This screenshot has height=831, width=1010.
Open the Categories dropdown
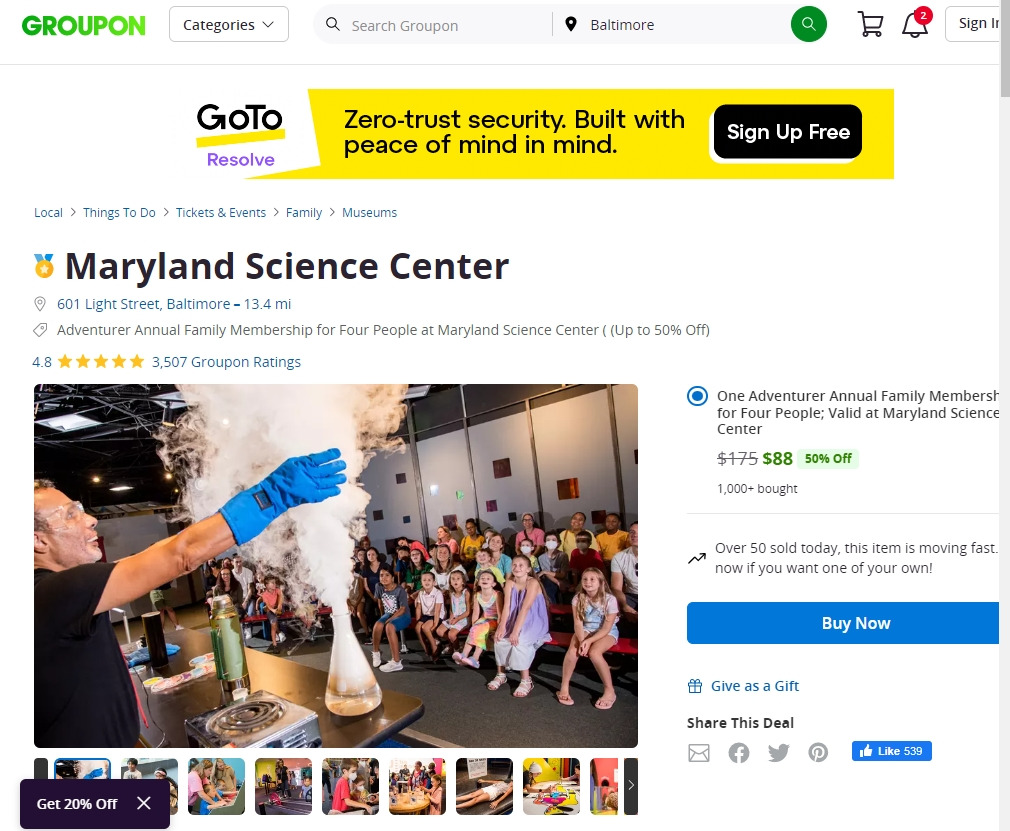(x=229, y=24)
